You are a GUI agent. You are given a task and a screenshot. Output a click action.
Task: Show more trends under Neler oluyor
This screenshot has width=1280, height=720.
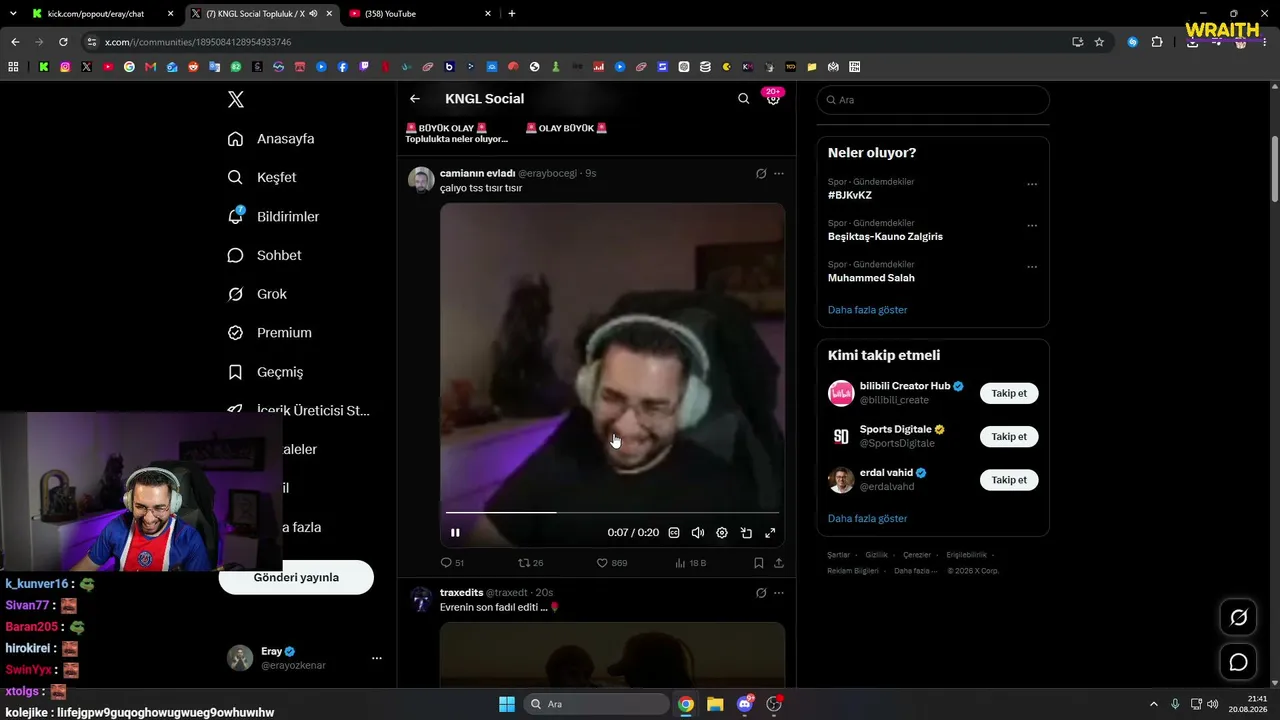(x=867, y=310)
